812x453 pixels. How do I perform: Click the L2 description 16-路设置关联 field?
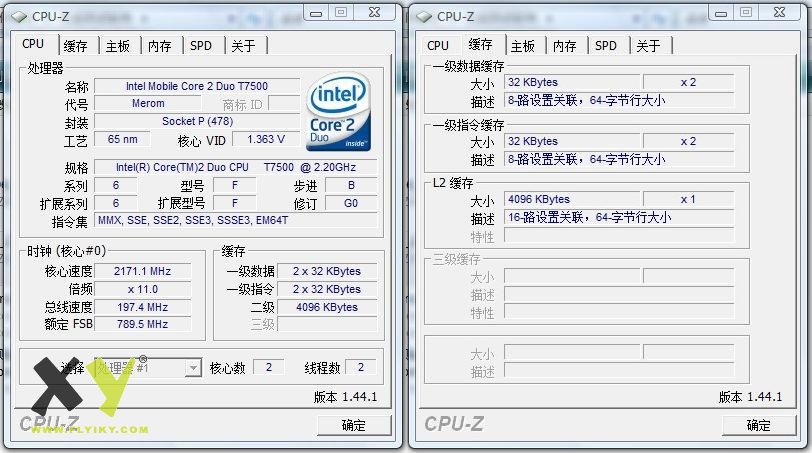tap(619, 217)
